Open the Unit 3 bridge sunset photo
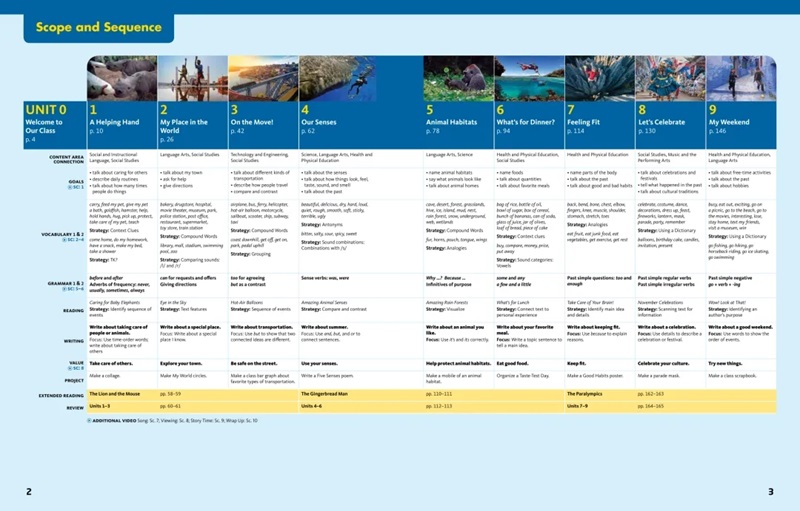 pos(262,78)
